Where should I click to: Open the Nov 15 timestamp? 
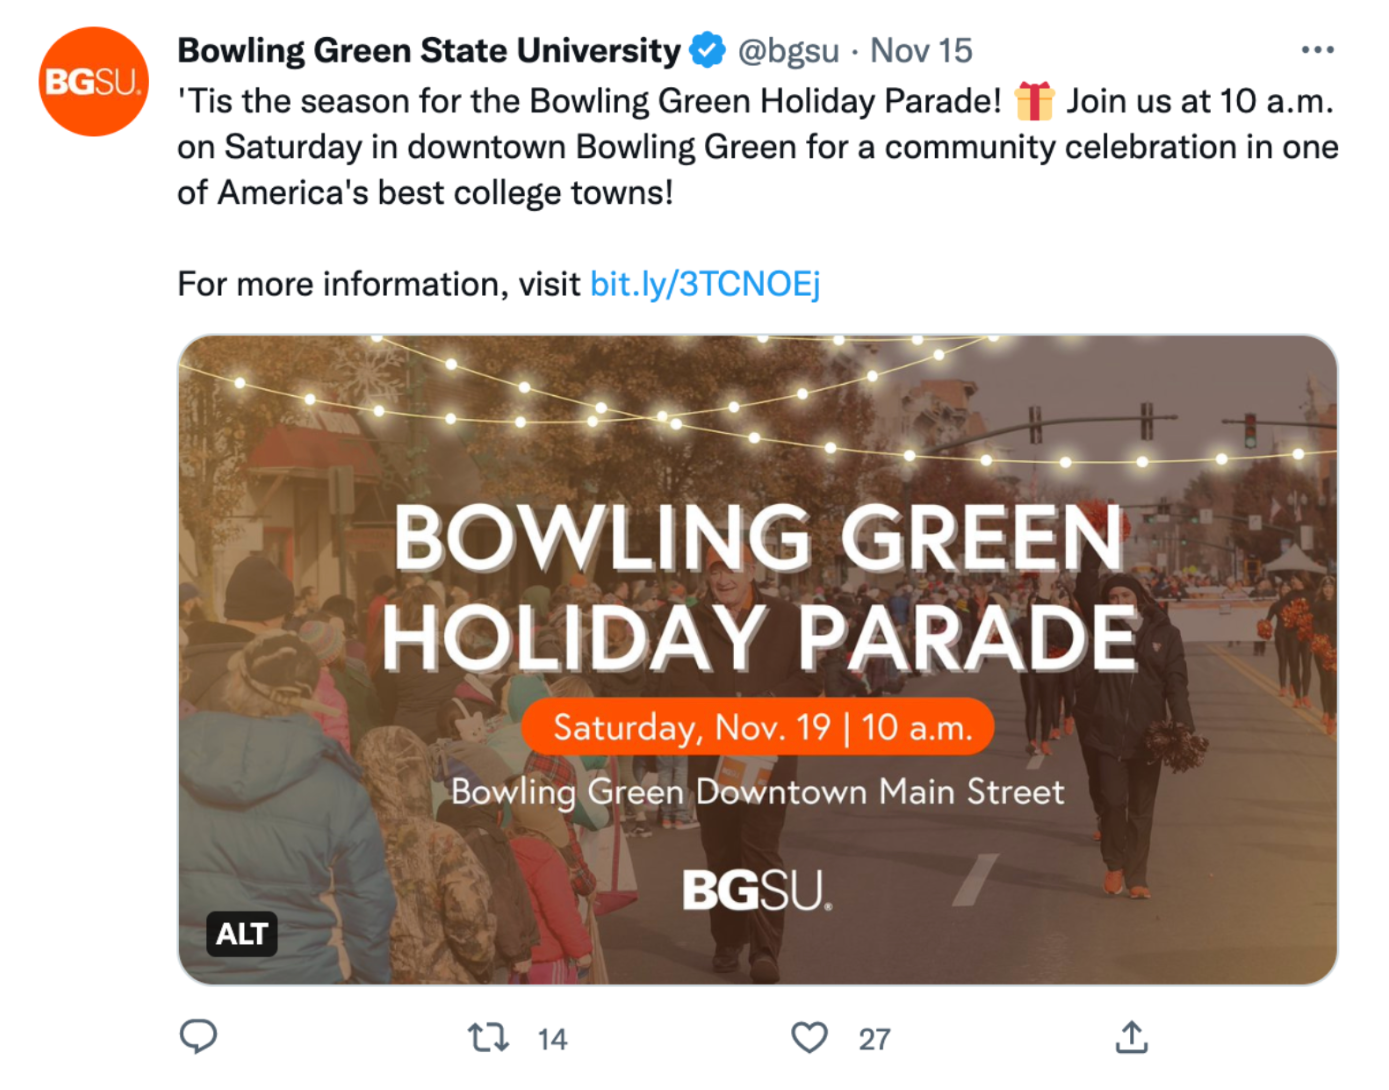tap(920, 50)
